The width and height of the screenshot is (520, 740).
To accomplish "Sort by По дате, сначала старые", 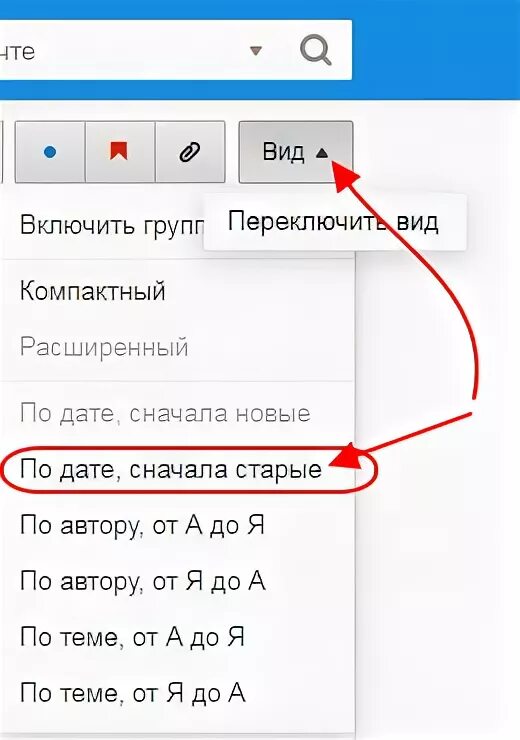I will (x=171, y=470).
